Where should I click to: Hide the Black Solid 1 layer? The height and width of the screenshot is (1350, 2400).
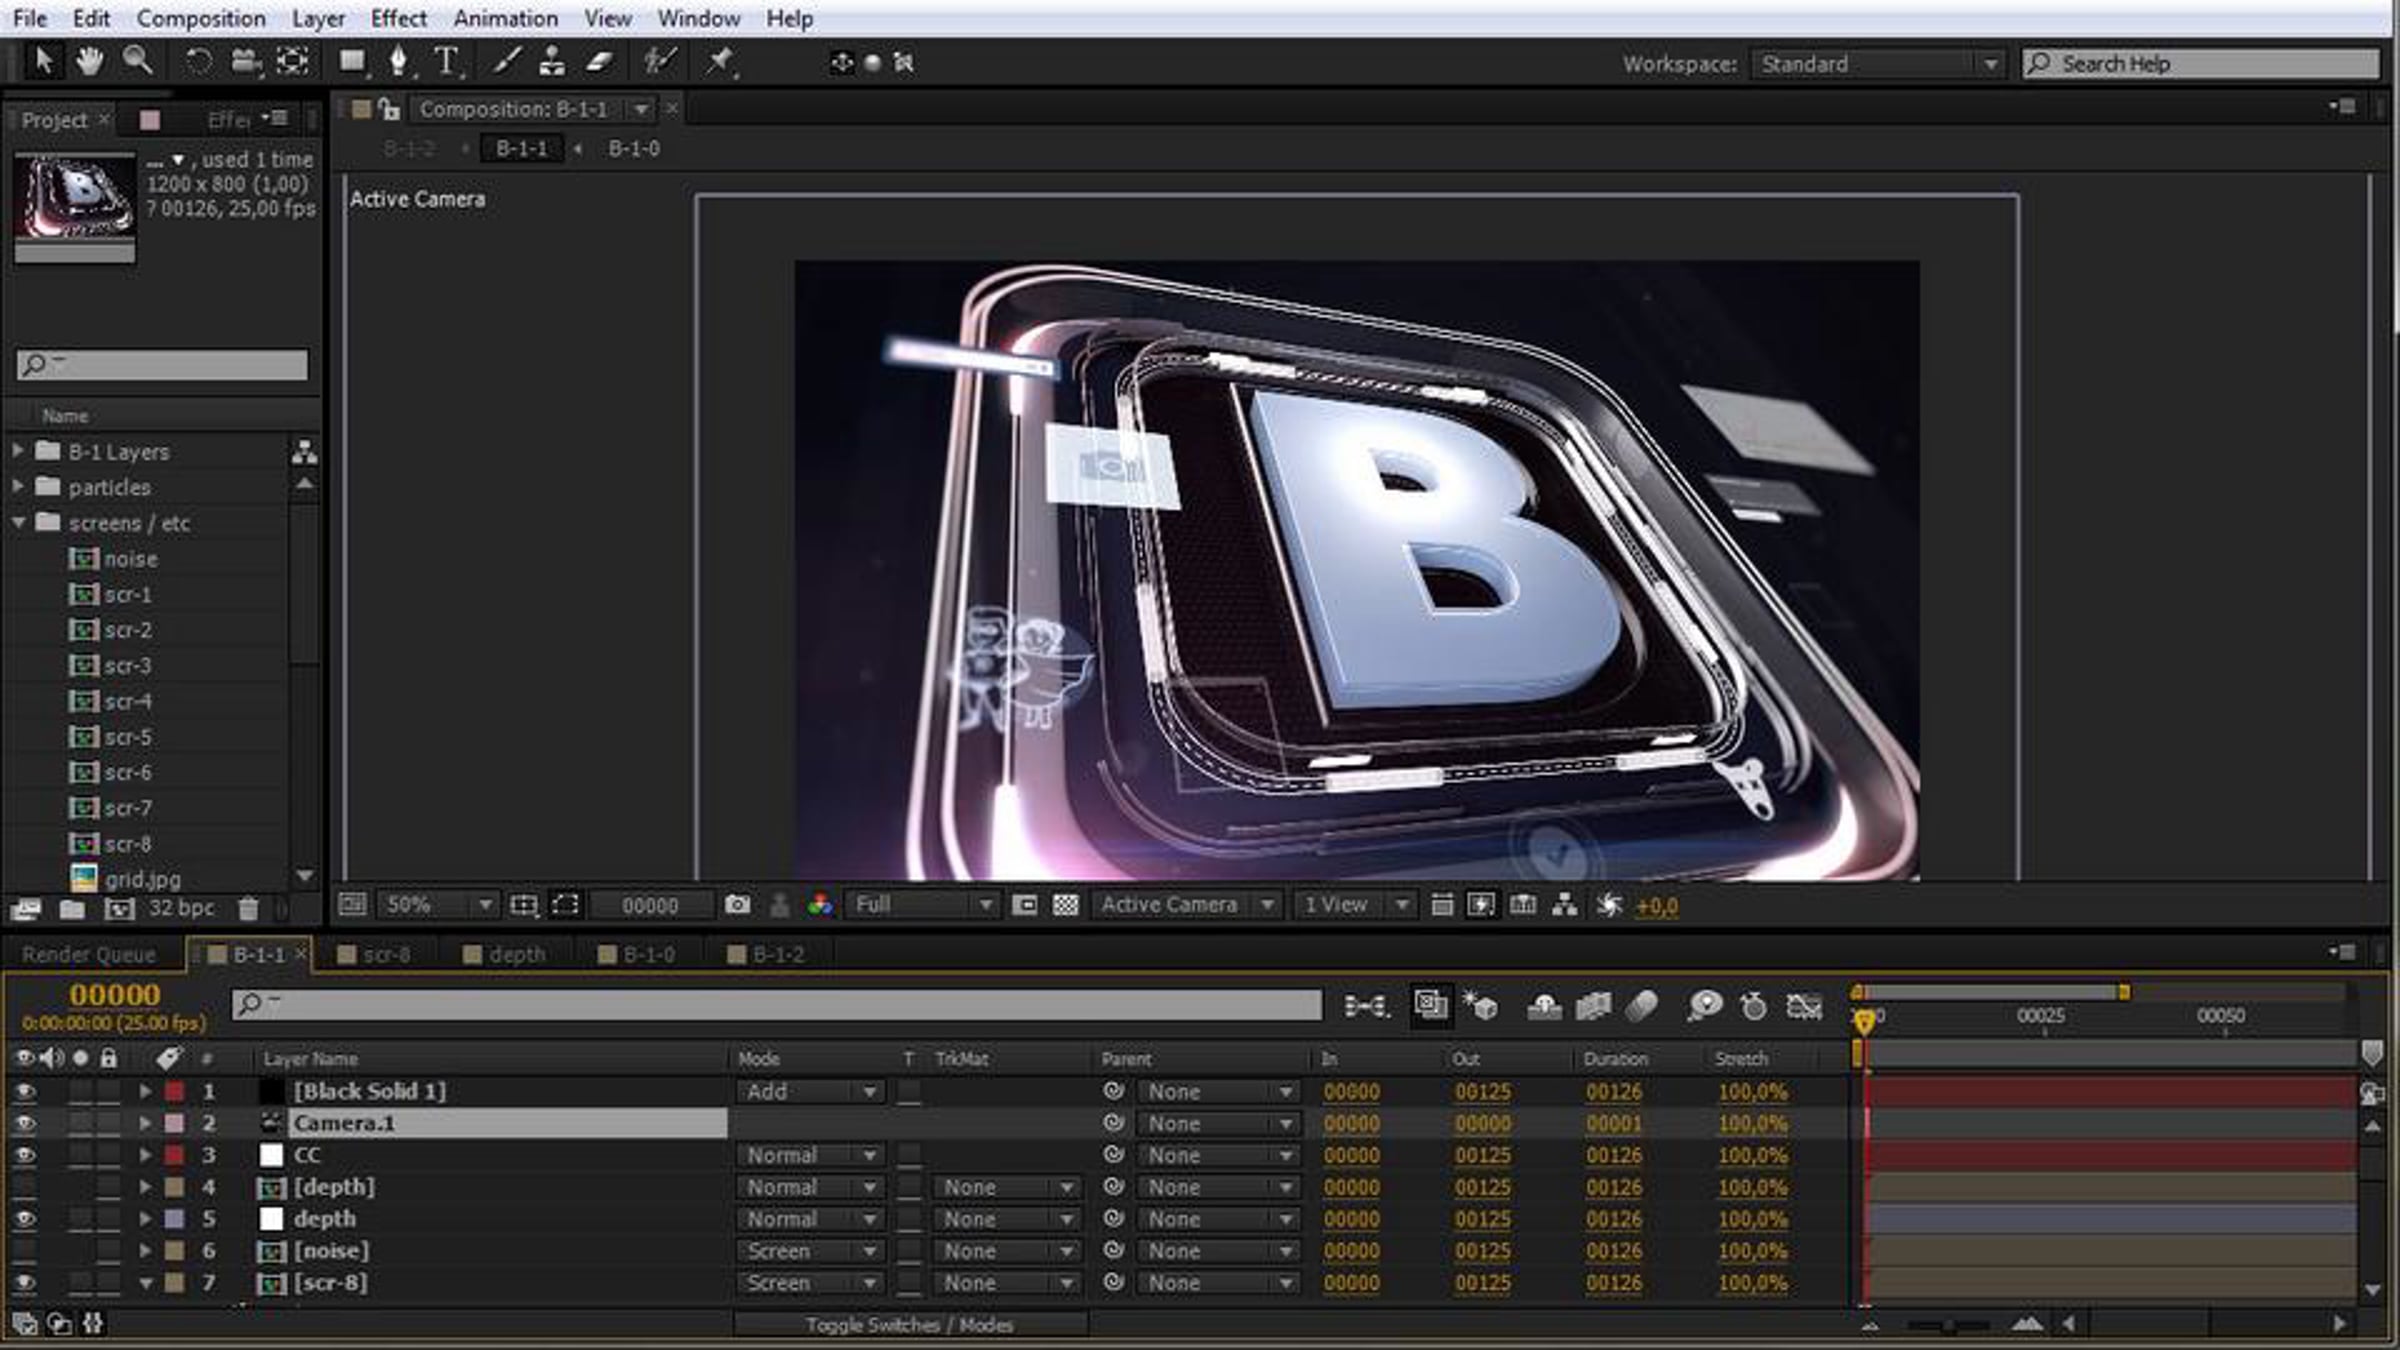click(x=25, y=1092)
